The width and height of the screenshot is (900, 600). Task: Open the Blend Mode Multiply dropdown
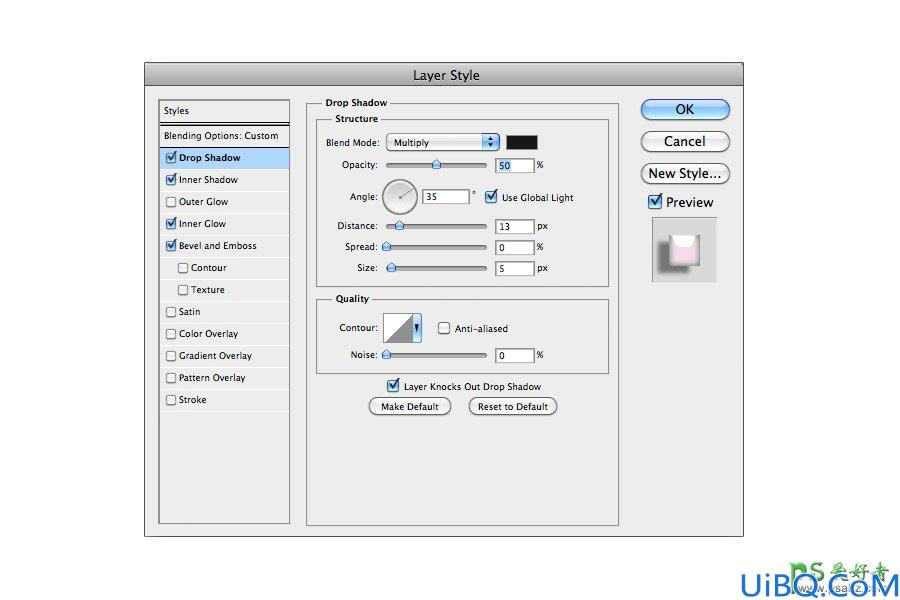[443, 142]
